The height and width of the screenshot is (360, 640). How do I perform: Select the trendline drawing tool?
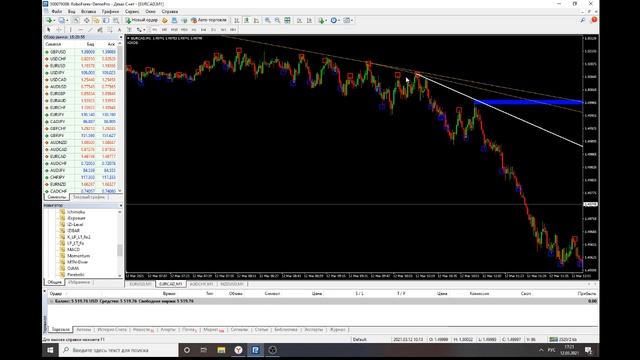click(x=90, y=30)
